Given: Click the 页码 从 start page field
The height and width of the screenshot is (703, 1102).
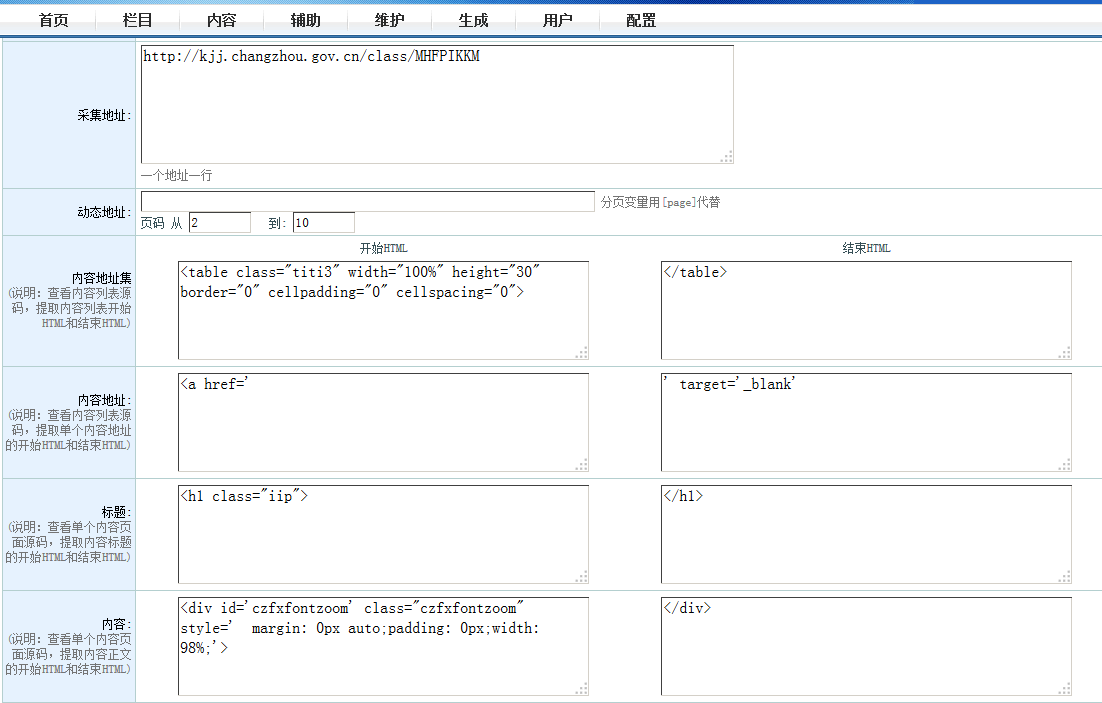Looking at the screenshot, I should (x=219, y=223).
